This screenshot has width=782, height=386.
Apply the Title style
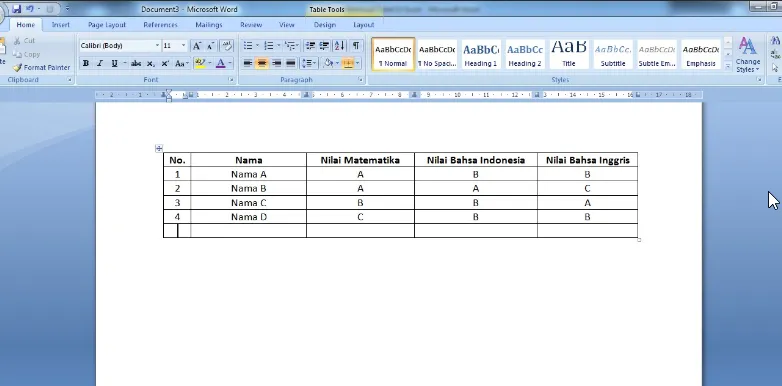coord(569,54)
